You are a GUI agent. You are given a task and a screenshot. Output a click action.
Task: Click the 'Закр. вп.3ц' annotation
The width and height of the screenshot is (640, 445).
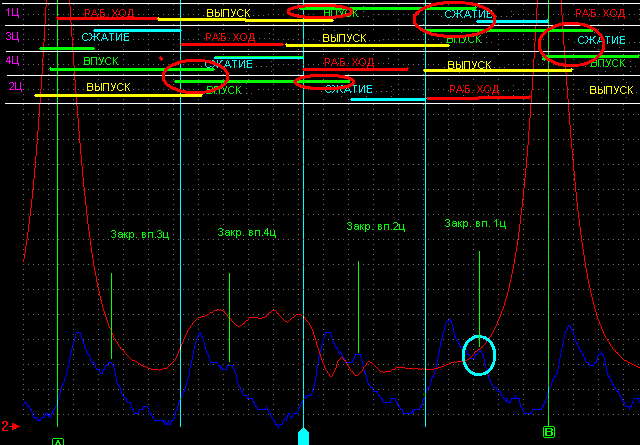(x=140, y=234)
